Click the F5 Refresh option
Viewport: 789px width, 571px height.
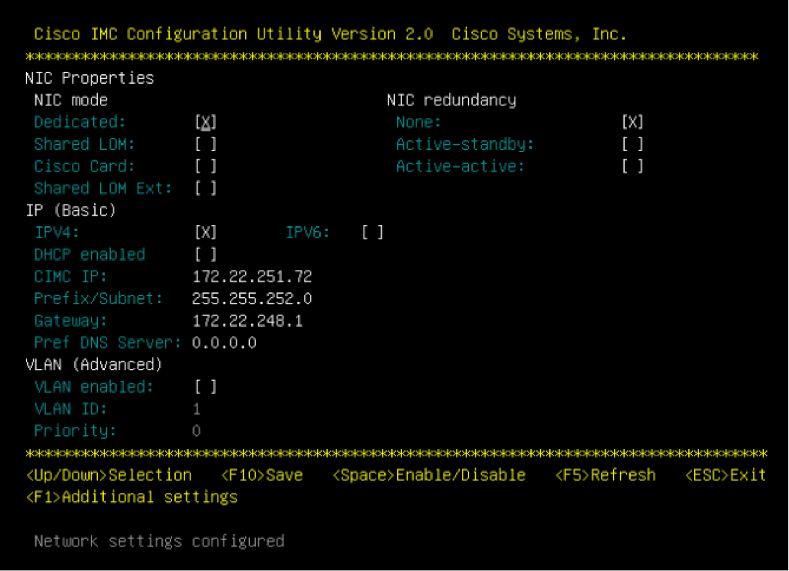coord(605,475)
